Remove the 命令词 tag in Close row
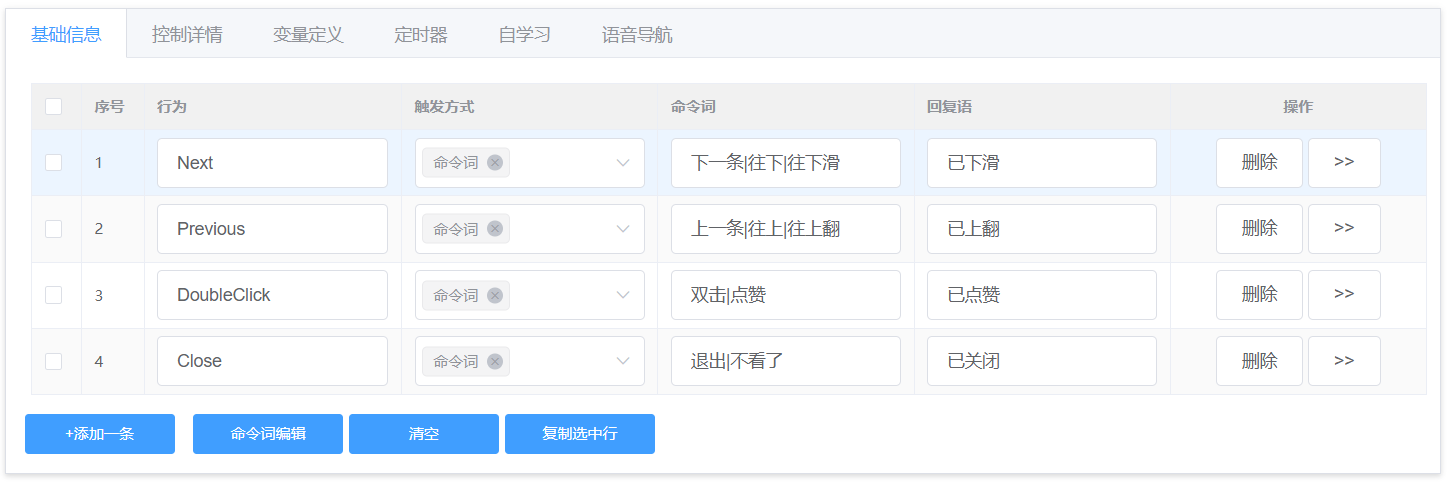 point(495,361)
